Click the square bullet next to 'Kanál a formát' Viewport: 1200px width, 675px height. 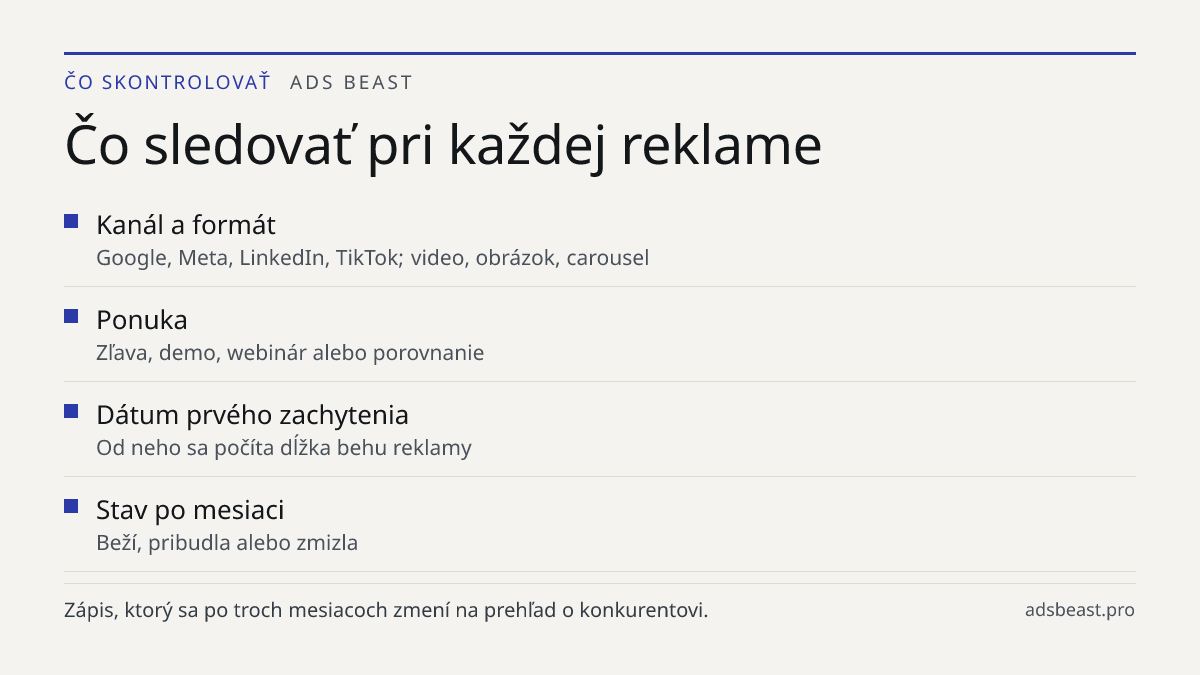(71, 221)
